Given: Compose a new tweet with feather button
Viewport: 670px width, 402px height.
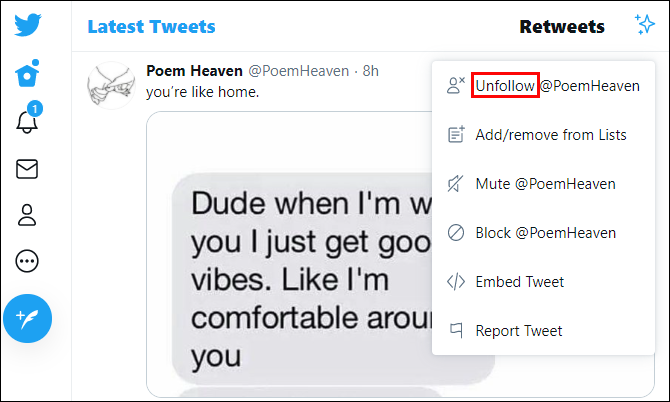Looking at the screenshot, I should (x=27, y=319).
